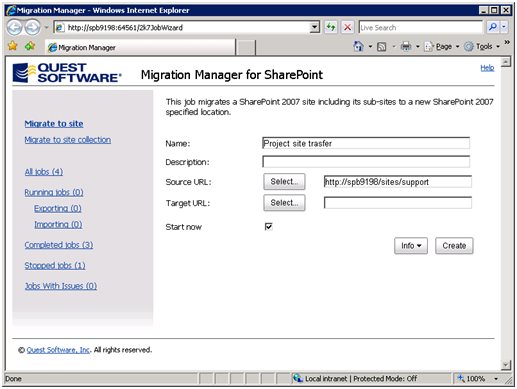The width and height of the screenshot is (517, 389).
Task: Click the page icon in address bar
Action: (x=60, y=27)
